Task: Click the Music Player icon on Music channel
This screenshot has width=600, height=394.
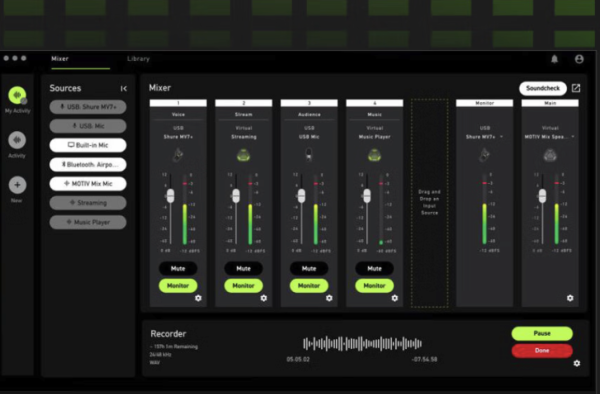Action: (374, 155)
